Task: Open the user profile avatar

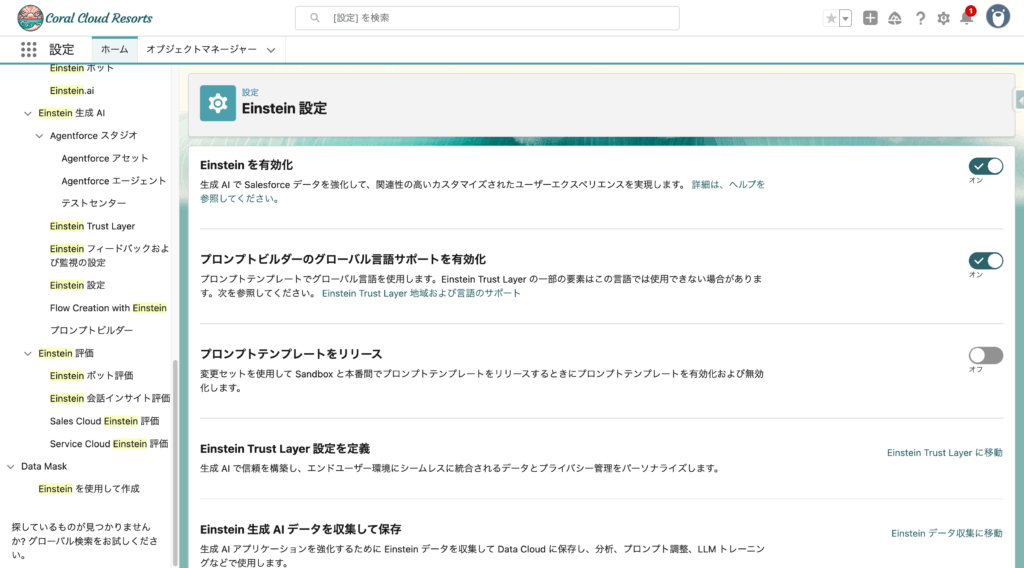Action: tap(997, 17)
